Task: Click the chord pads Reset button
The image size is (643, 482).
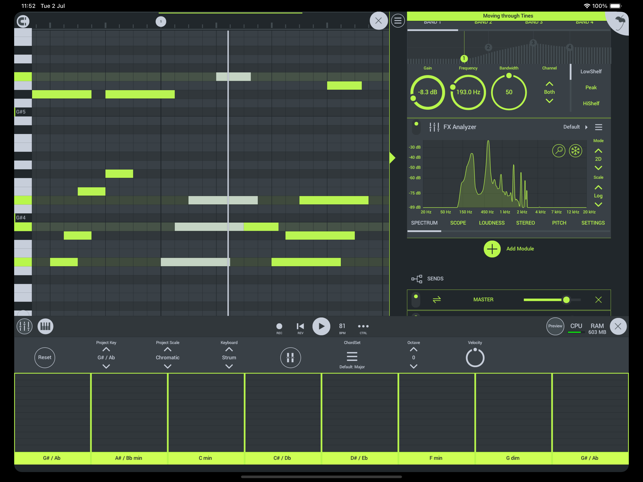Action: [45, 357]
